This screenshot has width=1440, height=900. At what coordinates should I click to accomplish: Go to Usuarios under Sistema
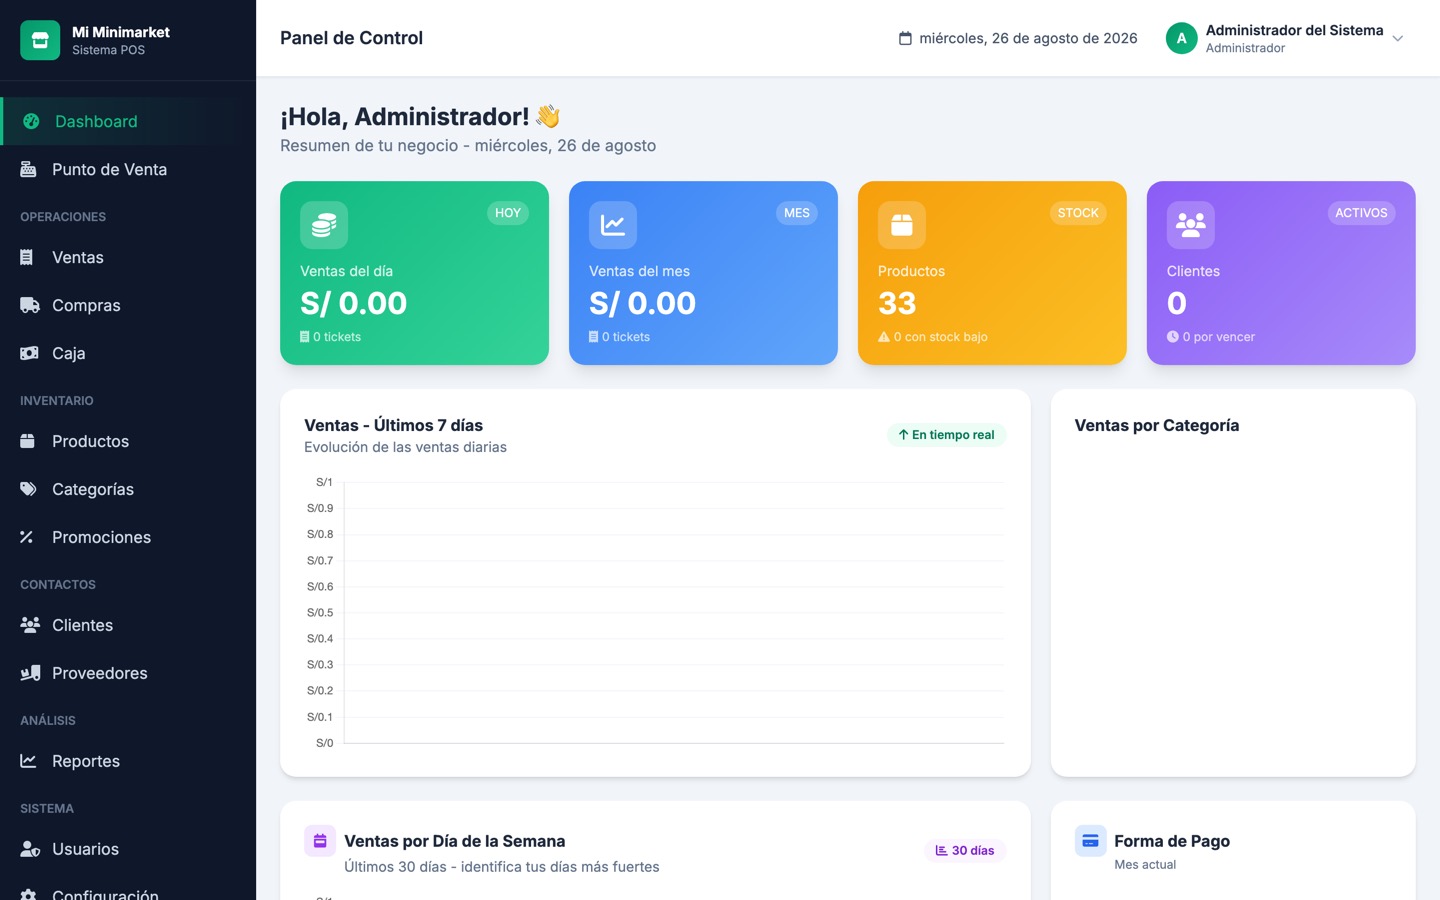pos(128,849)
